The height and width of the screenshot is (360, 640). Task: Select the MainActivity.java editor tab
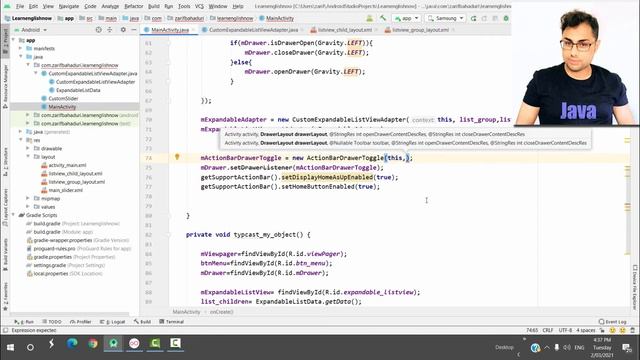170,30
